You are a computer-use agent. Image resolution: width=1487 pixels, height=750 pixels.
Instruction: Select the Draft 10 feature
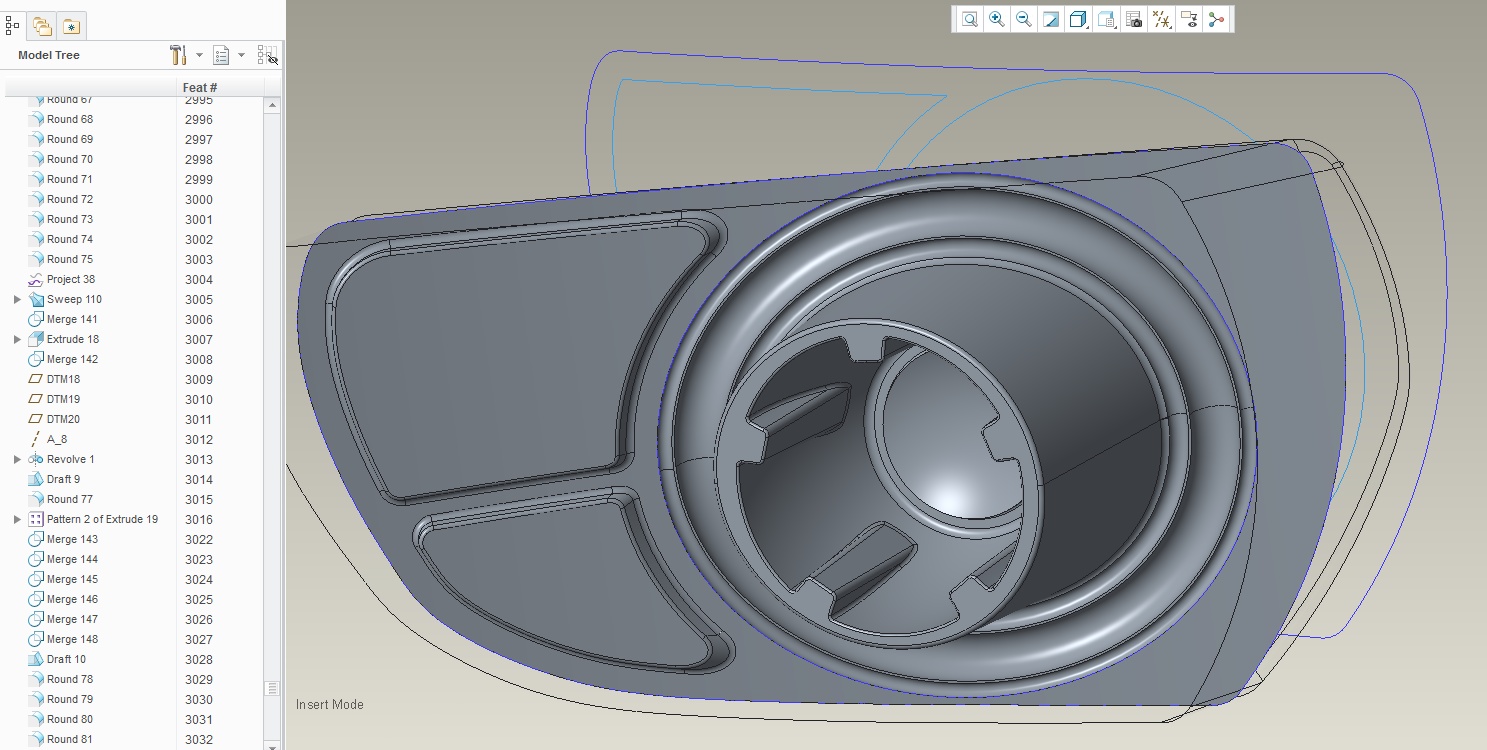66,659
